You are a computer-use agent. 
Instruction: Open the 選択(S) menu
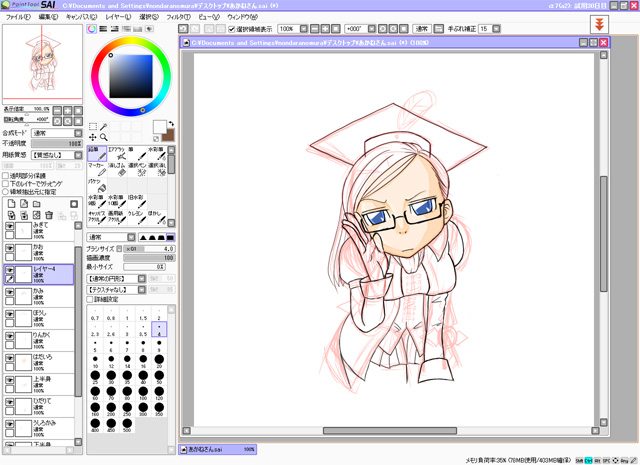coord(149,17)
